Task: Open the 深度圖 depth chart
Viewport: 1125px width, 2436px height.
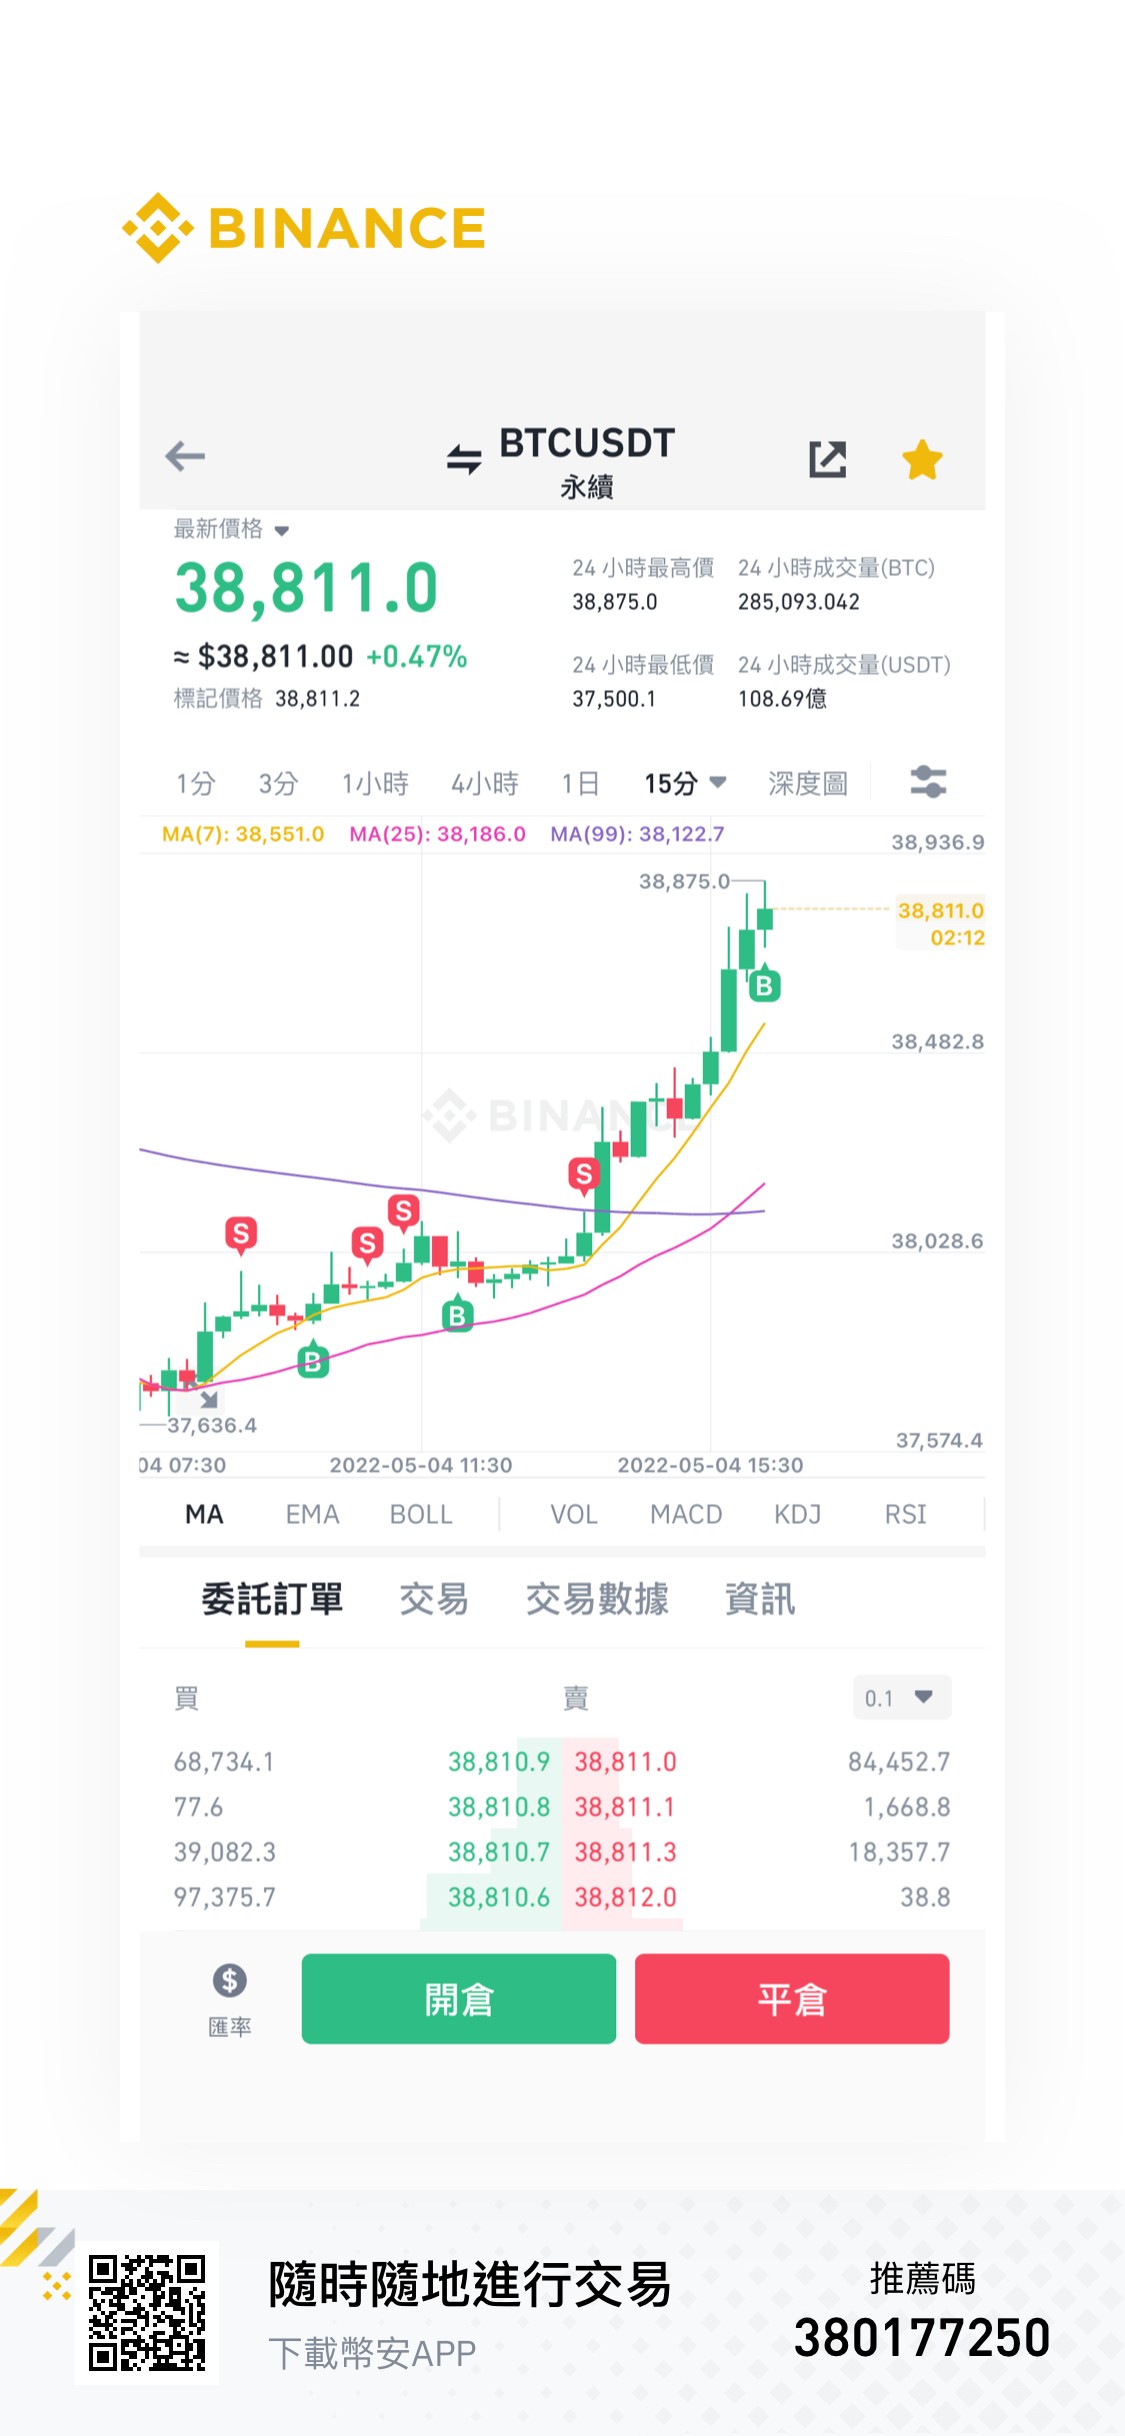Action: [x=808, y=783]
